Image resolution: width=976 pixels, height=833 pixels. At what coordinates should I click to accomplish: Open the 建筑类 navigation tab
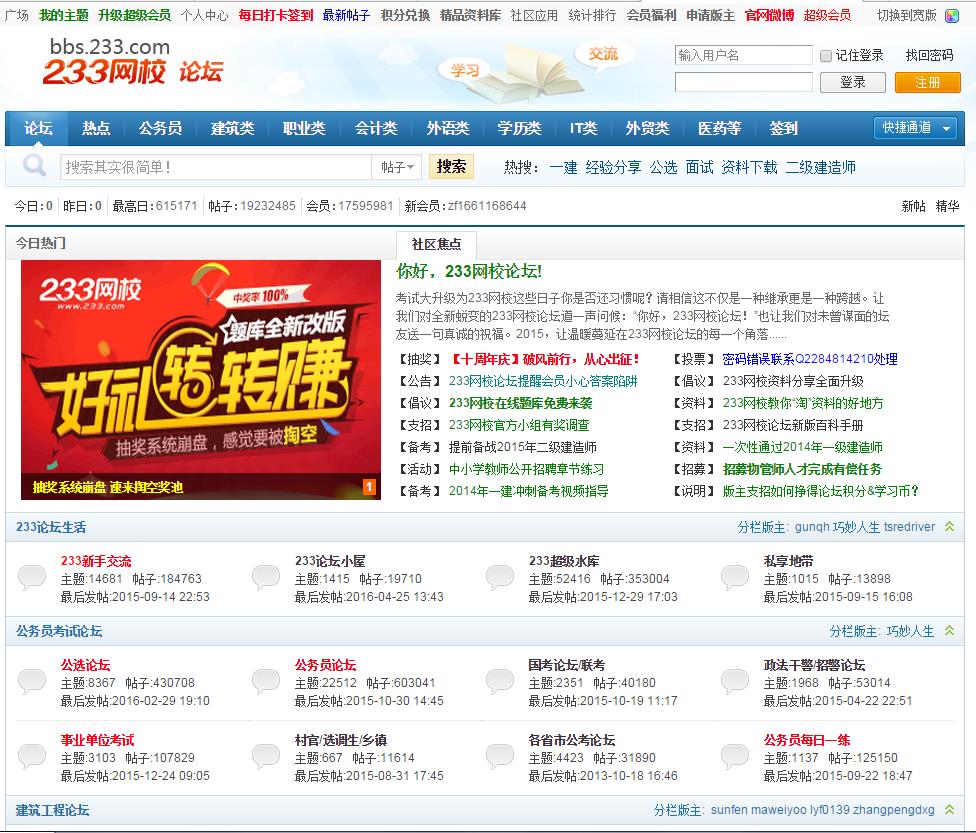click(x=232, y=128)
